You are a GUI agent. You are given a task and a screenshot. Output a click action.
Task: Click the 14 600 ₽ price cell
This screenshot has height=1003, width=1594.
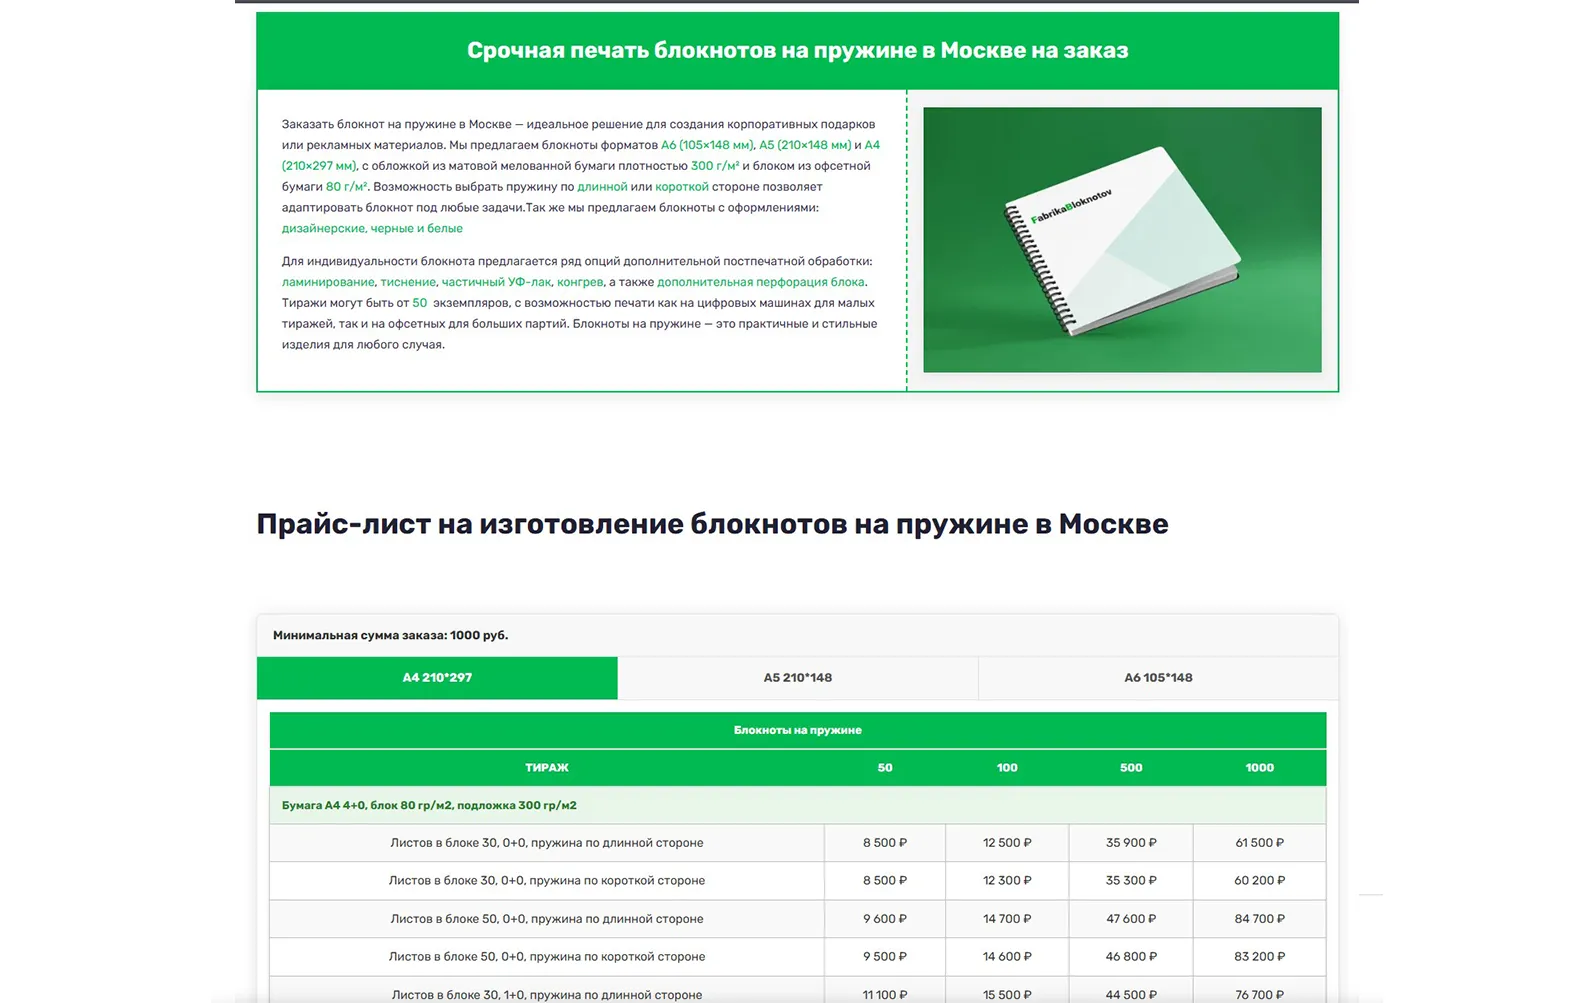click(x=1007, y=957)
